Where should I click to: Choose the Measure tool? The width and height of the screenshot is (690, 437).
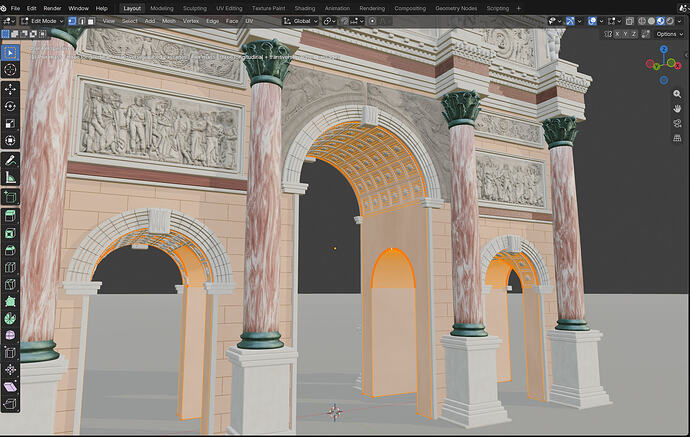coord(10,177)
